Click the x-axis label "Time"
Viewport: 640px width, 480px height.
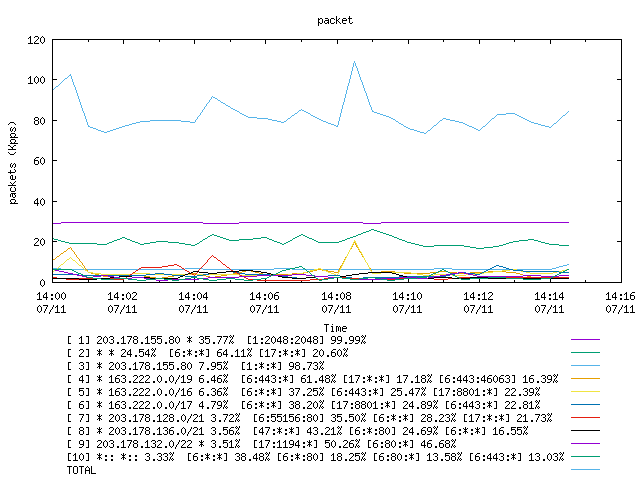335,328
